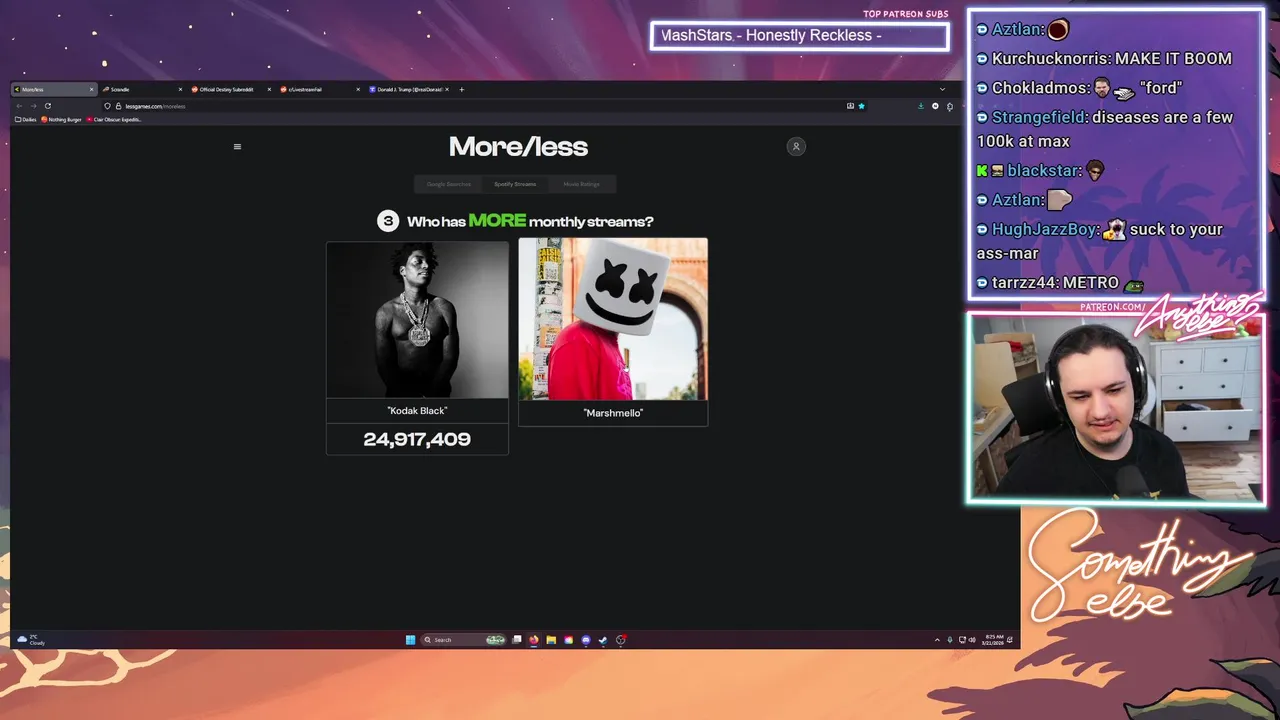Viewport: 1280px width, 720px height.
Task: Click the blue bookmark star icon
Action: pyautogui.click(x=861, y=106)
